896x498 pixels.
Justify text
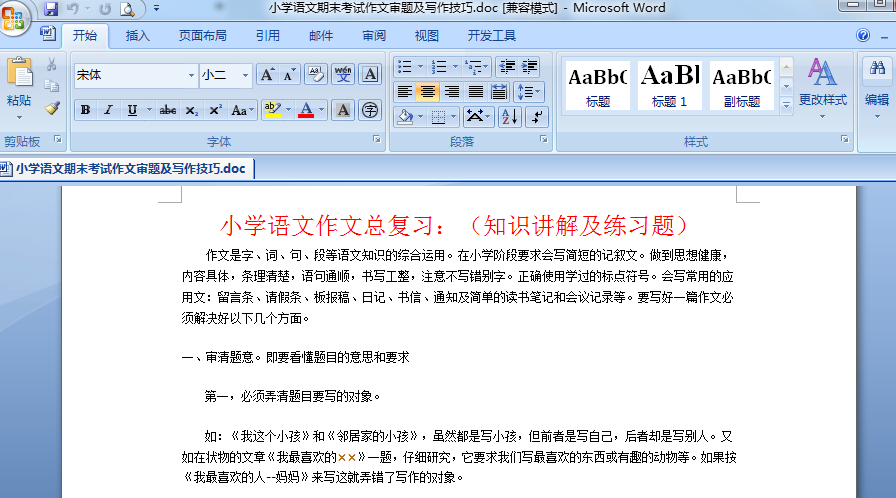(x=475, y=92)
